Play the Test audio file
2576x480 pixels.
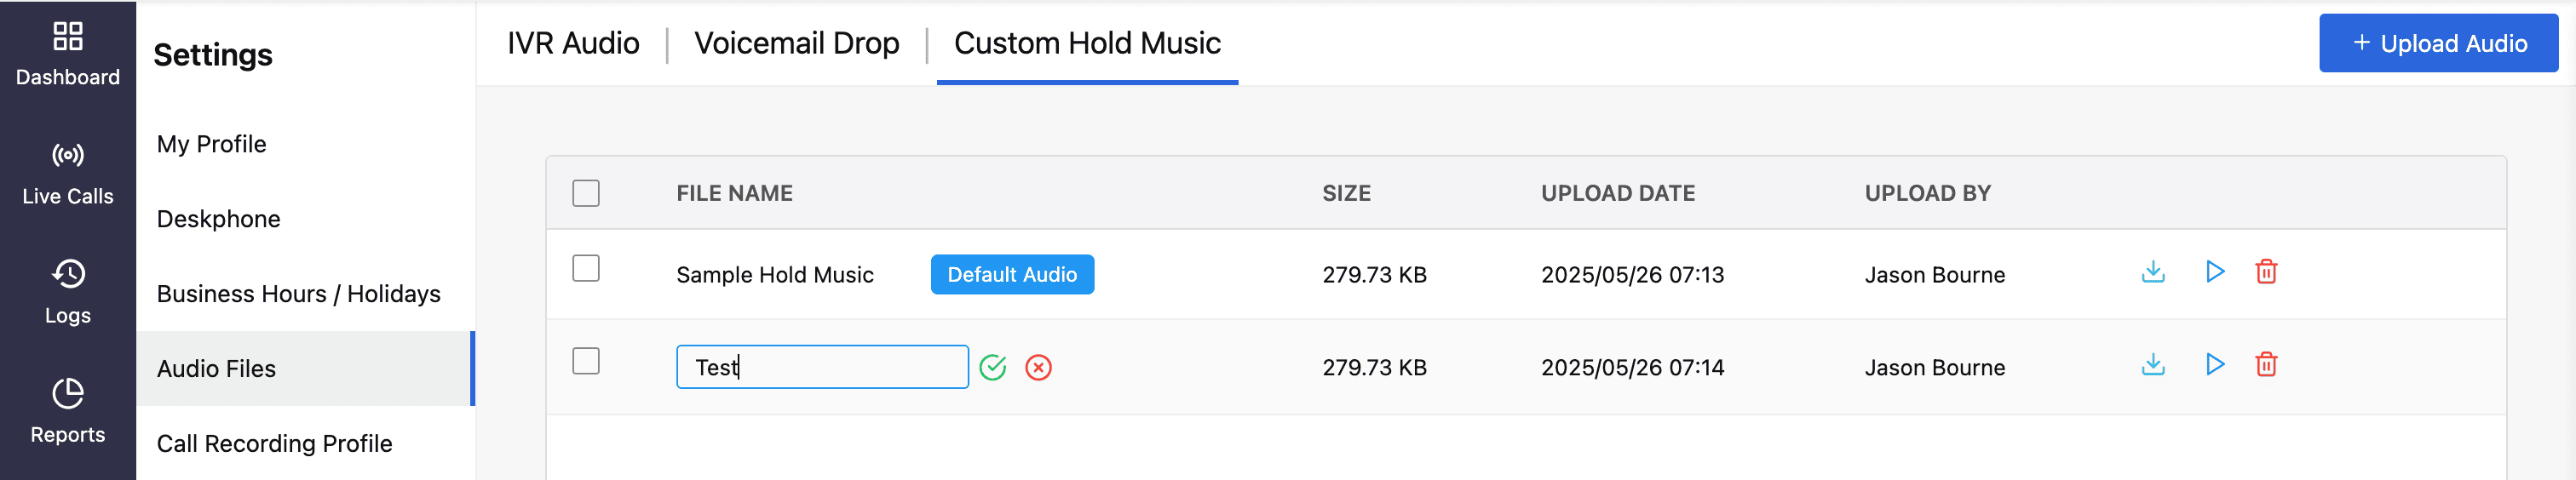click(2214, 365)
